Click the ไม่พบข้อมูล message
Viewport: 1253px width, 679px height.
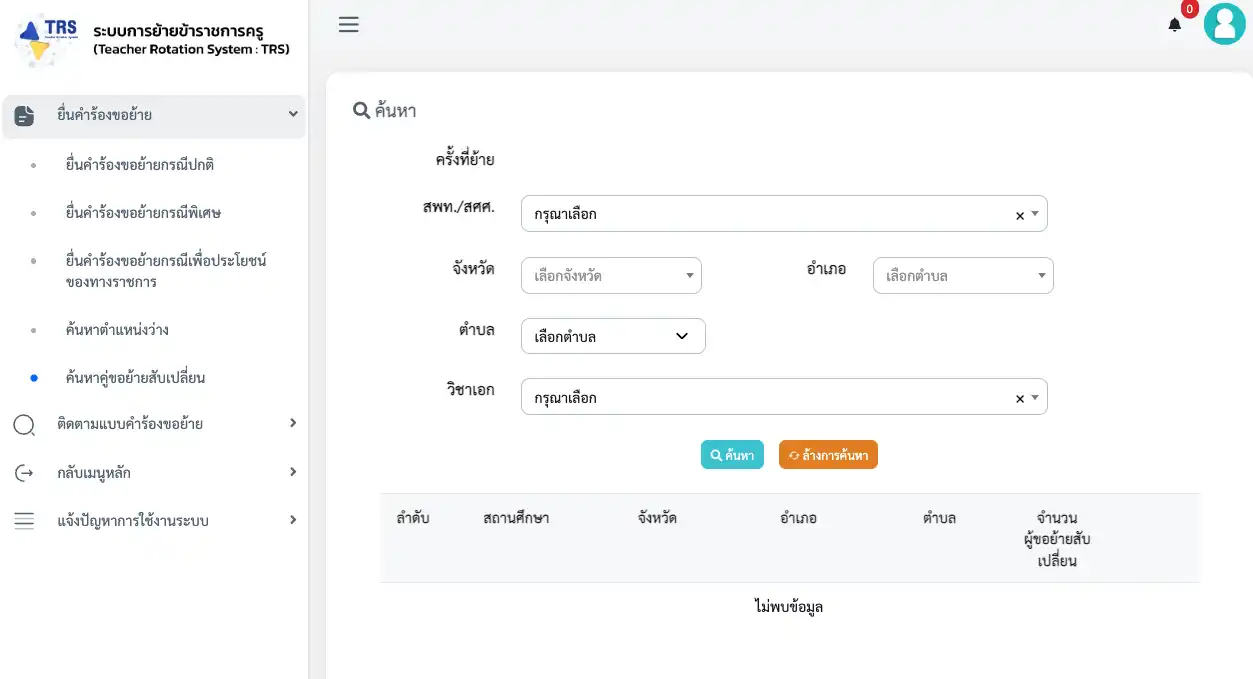pyautogui.click(x=789, y=606)
